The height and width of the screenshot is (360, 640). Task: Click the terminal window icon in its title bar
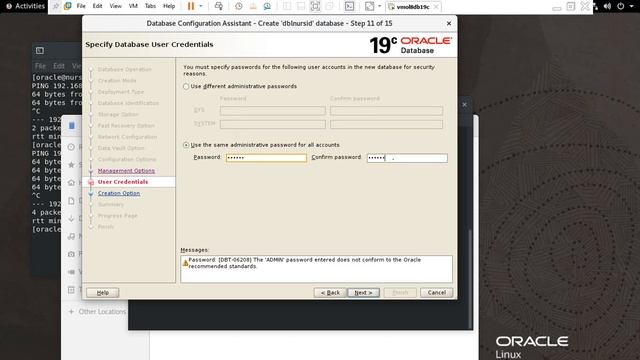click(x=40, y=51)
